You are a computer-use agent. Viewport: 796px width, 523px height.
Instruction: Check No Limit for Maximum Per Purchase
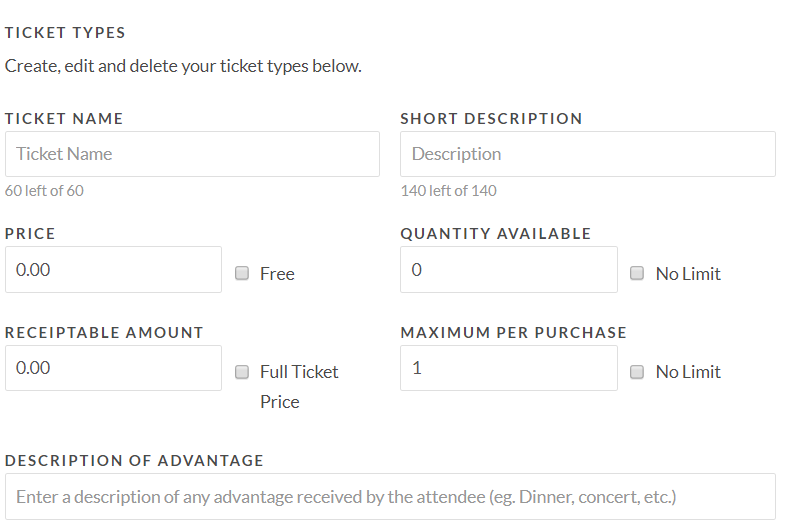pyautogui.click(x=638, y=372)
